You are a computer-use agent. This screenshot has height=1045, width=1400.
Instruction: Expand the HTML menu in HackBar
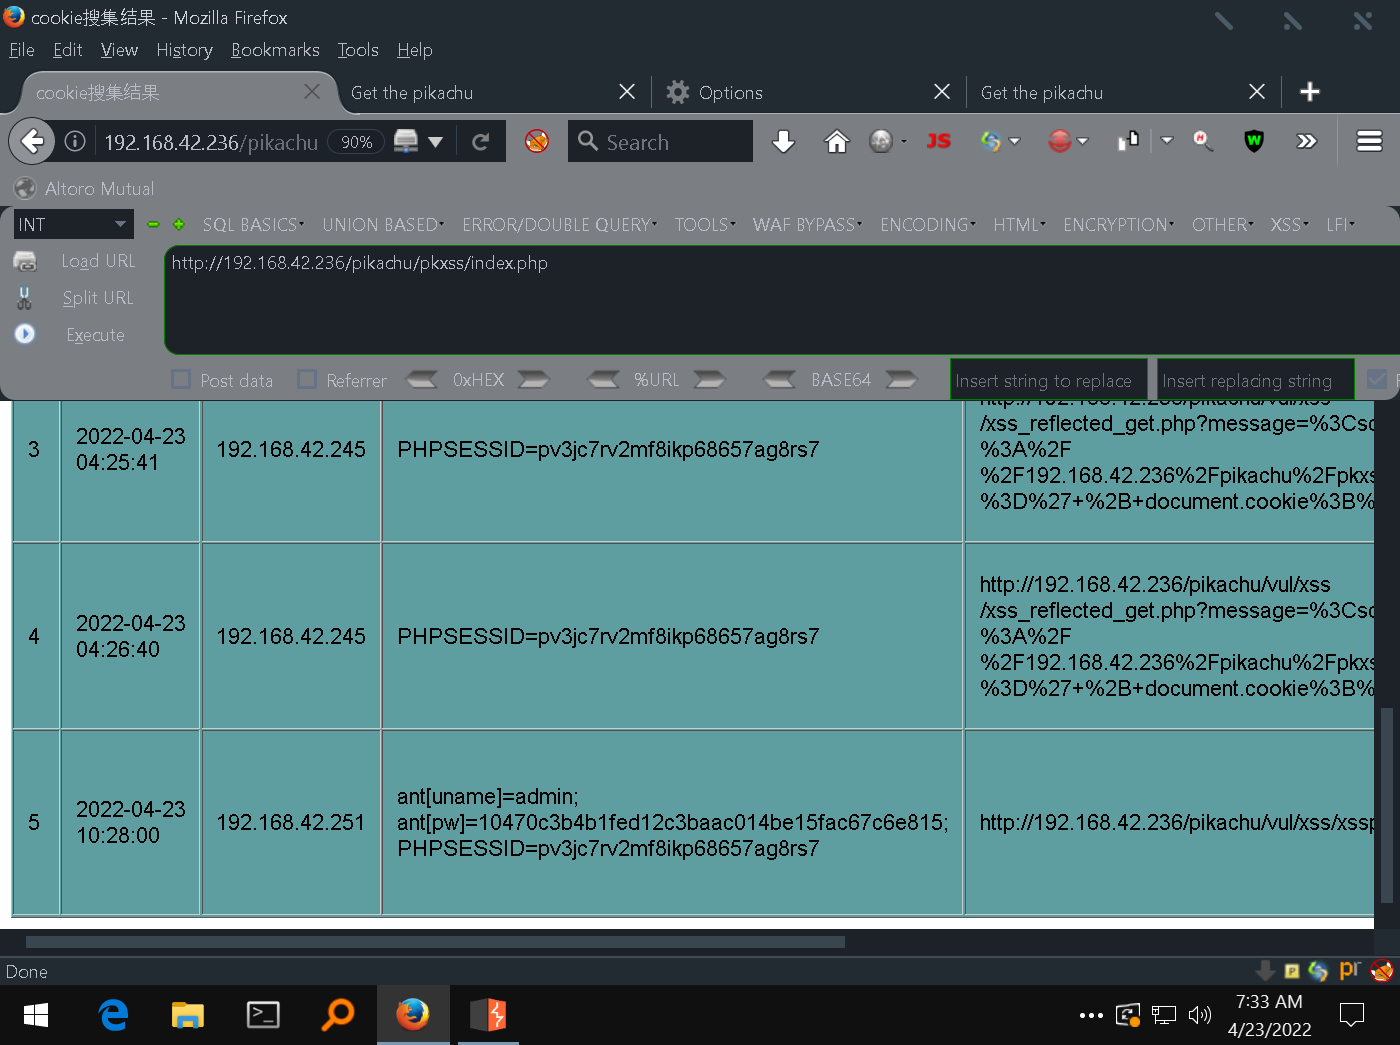pos(1019,225)
